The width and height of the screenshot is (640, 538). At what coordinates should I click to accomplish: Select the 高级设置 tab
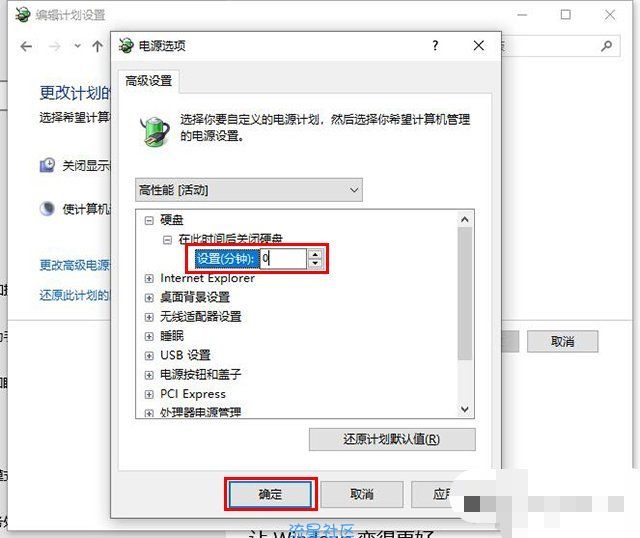(x=149, y=81)
